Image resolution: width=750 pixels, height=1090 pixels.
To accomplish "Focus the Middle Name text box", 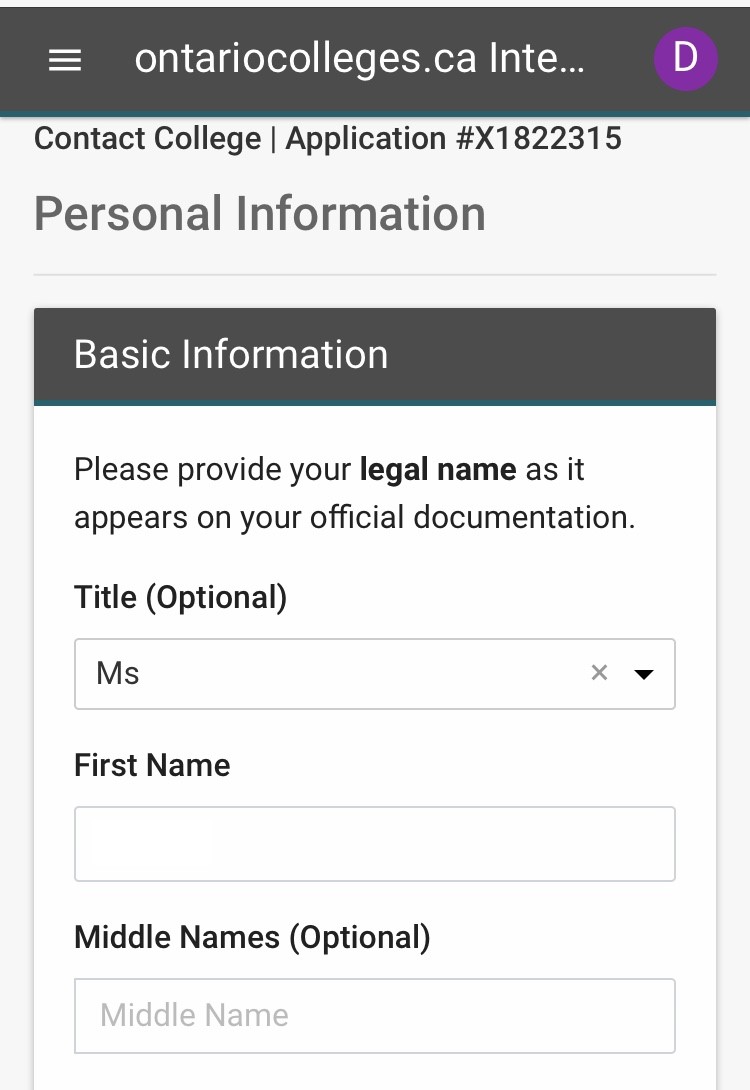I will [x=374, y=1016].
